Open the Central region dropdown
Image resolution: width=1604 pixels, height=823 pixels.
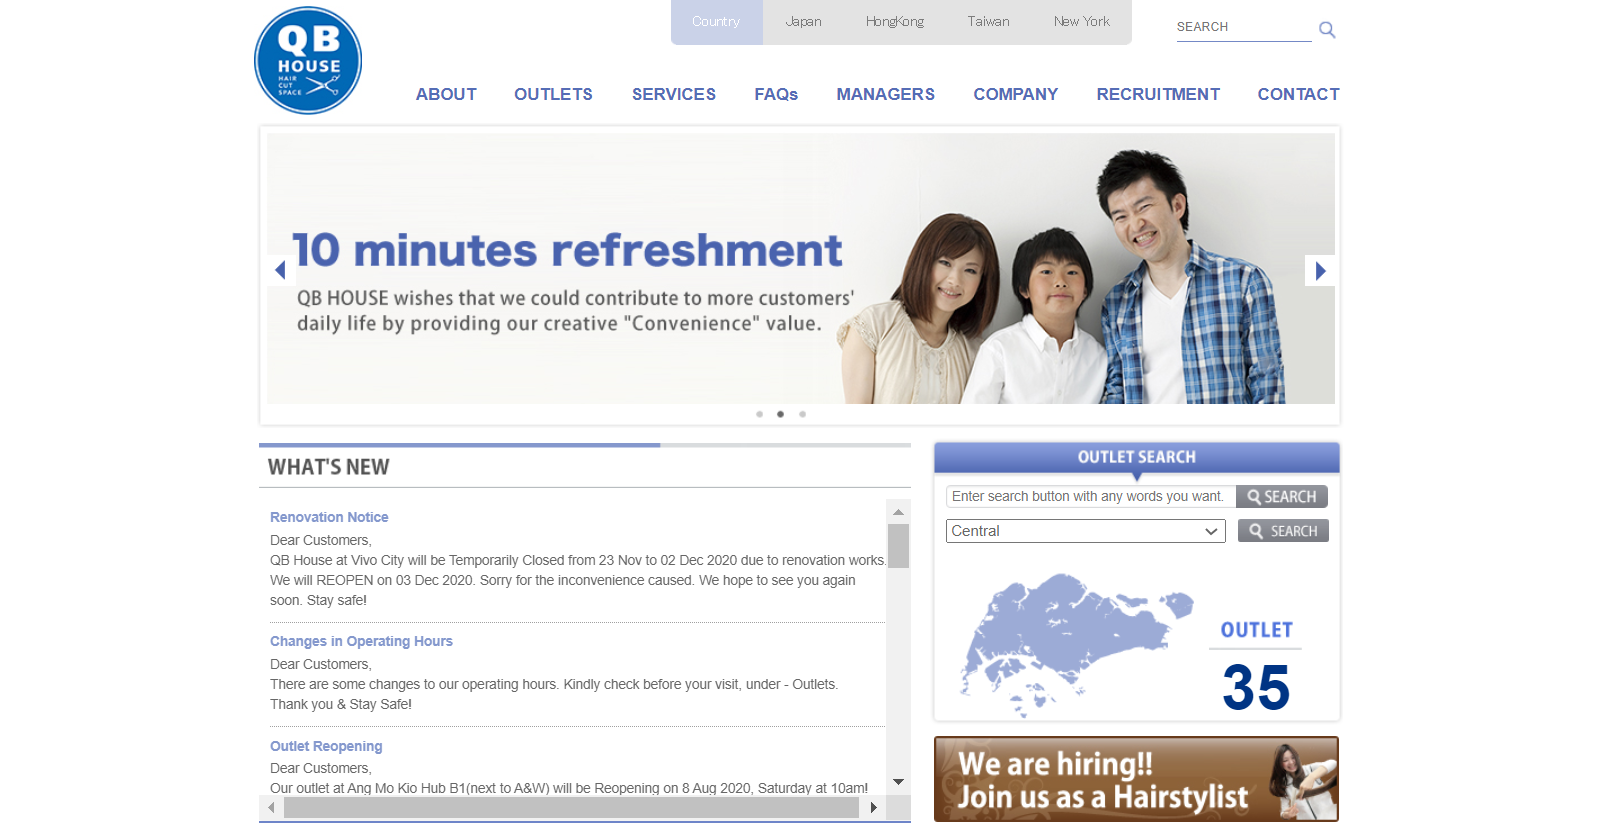point(1085,531)
